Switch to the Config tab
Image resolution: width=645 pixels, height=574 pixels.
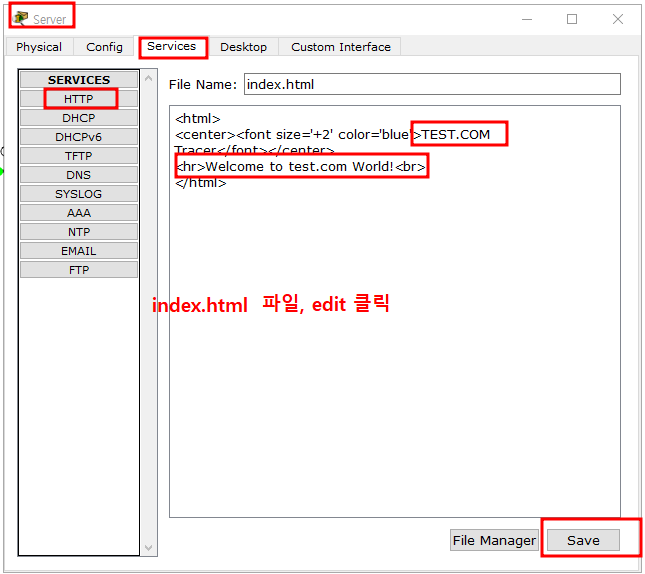104,47
